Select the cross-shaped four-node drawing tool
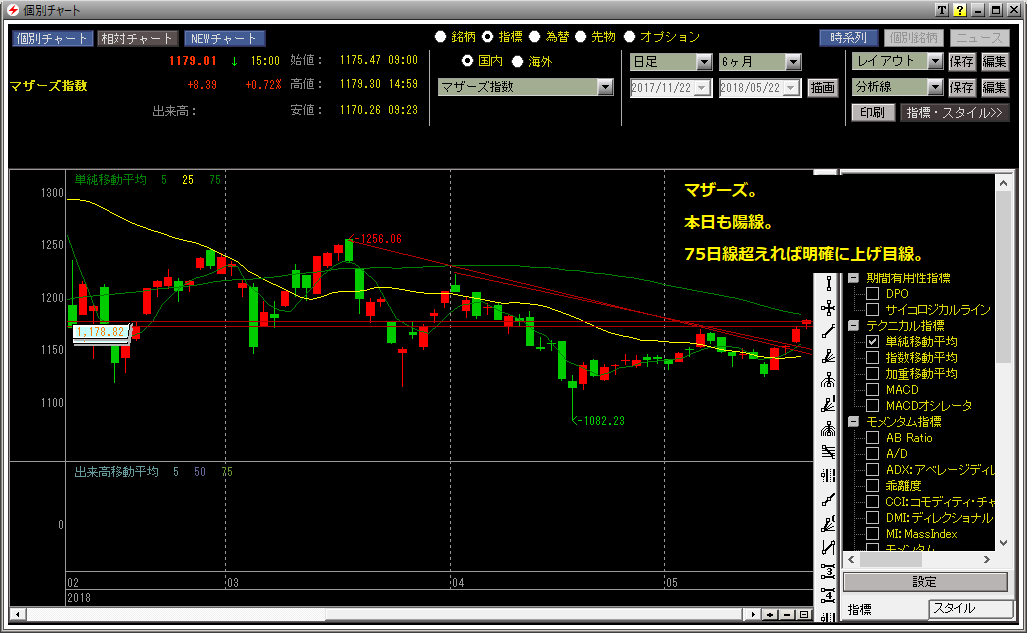The height and width of the screenshot is (633, 1027). coord(828,308)
